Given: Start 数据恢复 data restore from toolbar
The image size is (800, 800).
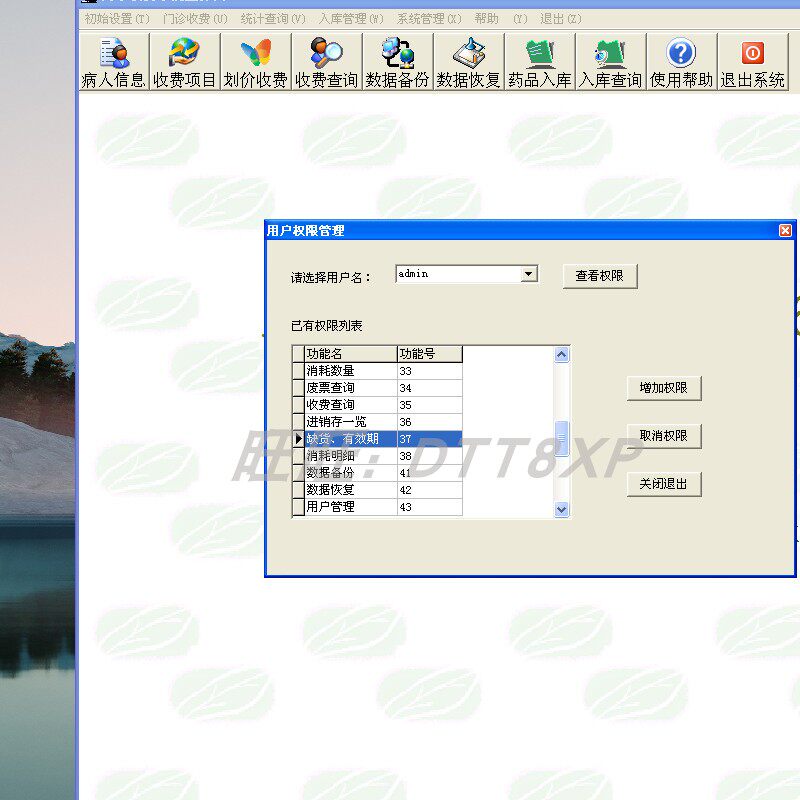Looking at the screenshot, I should 468,62.
